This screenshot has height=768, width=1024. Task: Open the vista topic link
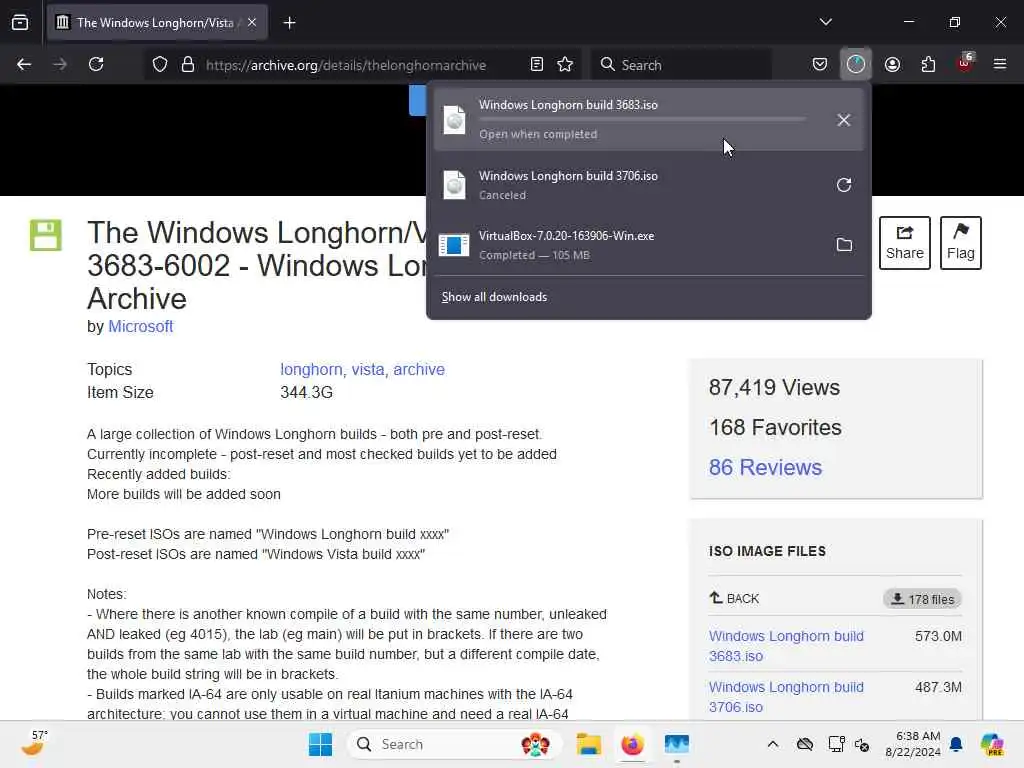368,370
